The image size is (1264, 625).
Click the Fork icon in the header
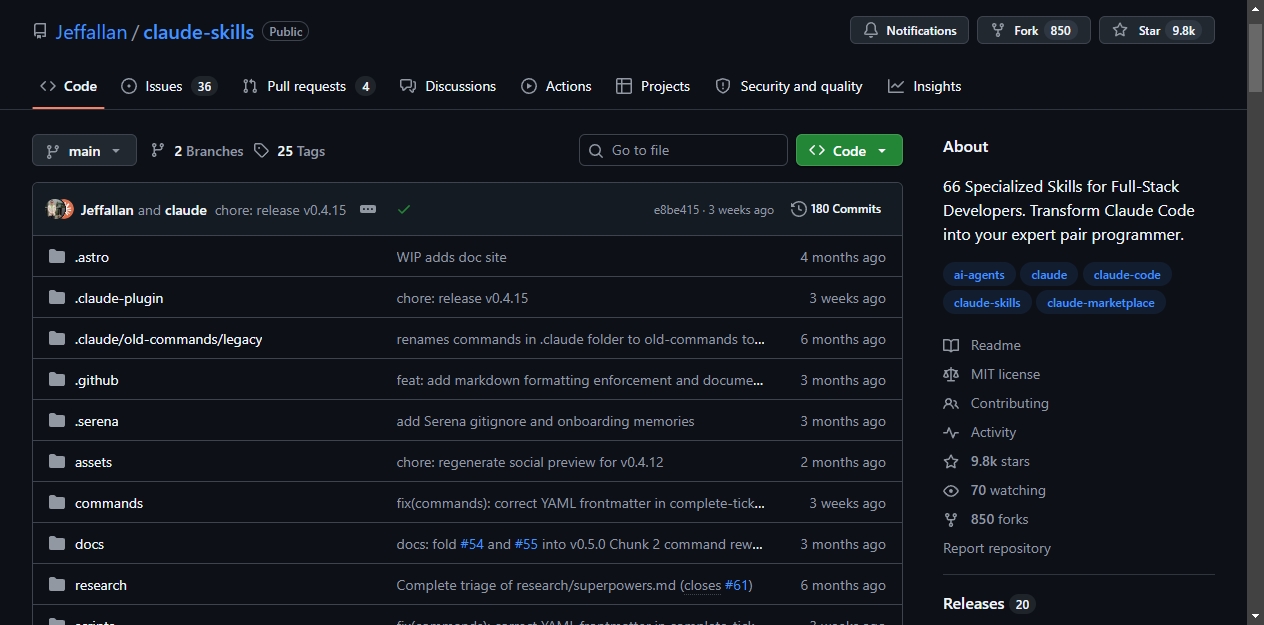[x=997, y=31]
